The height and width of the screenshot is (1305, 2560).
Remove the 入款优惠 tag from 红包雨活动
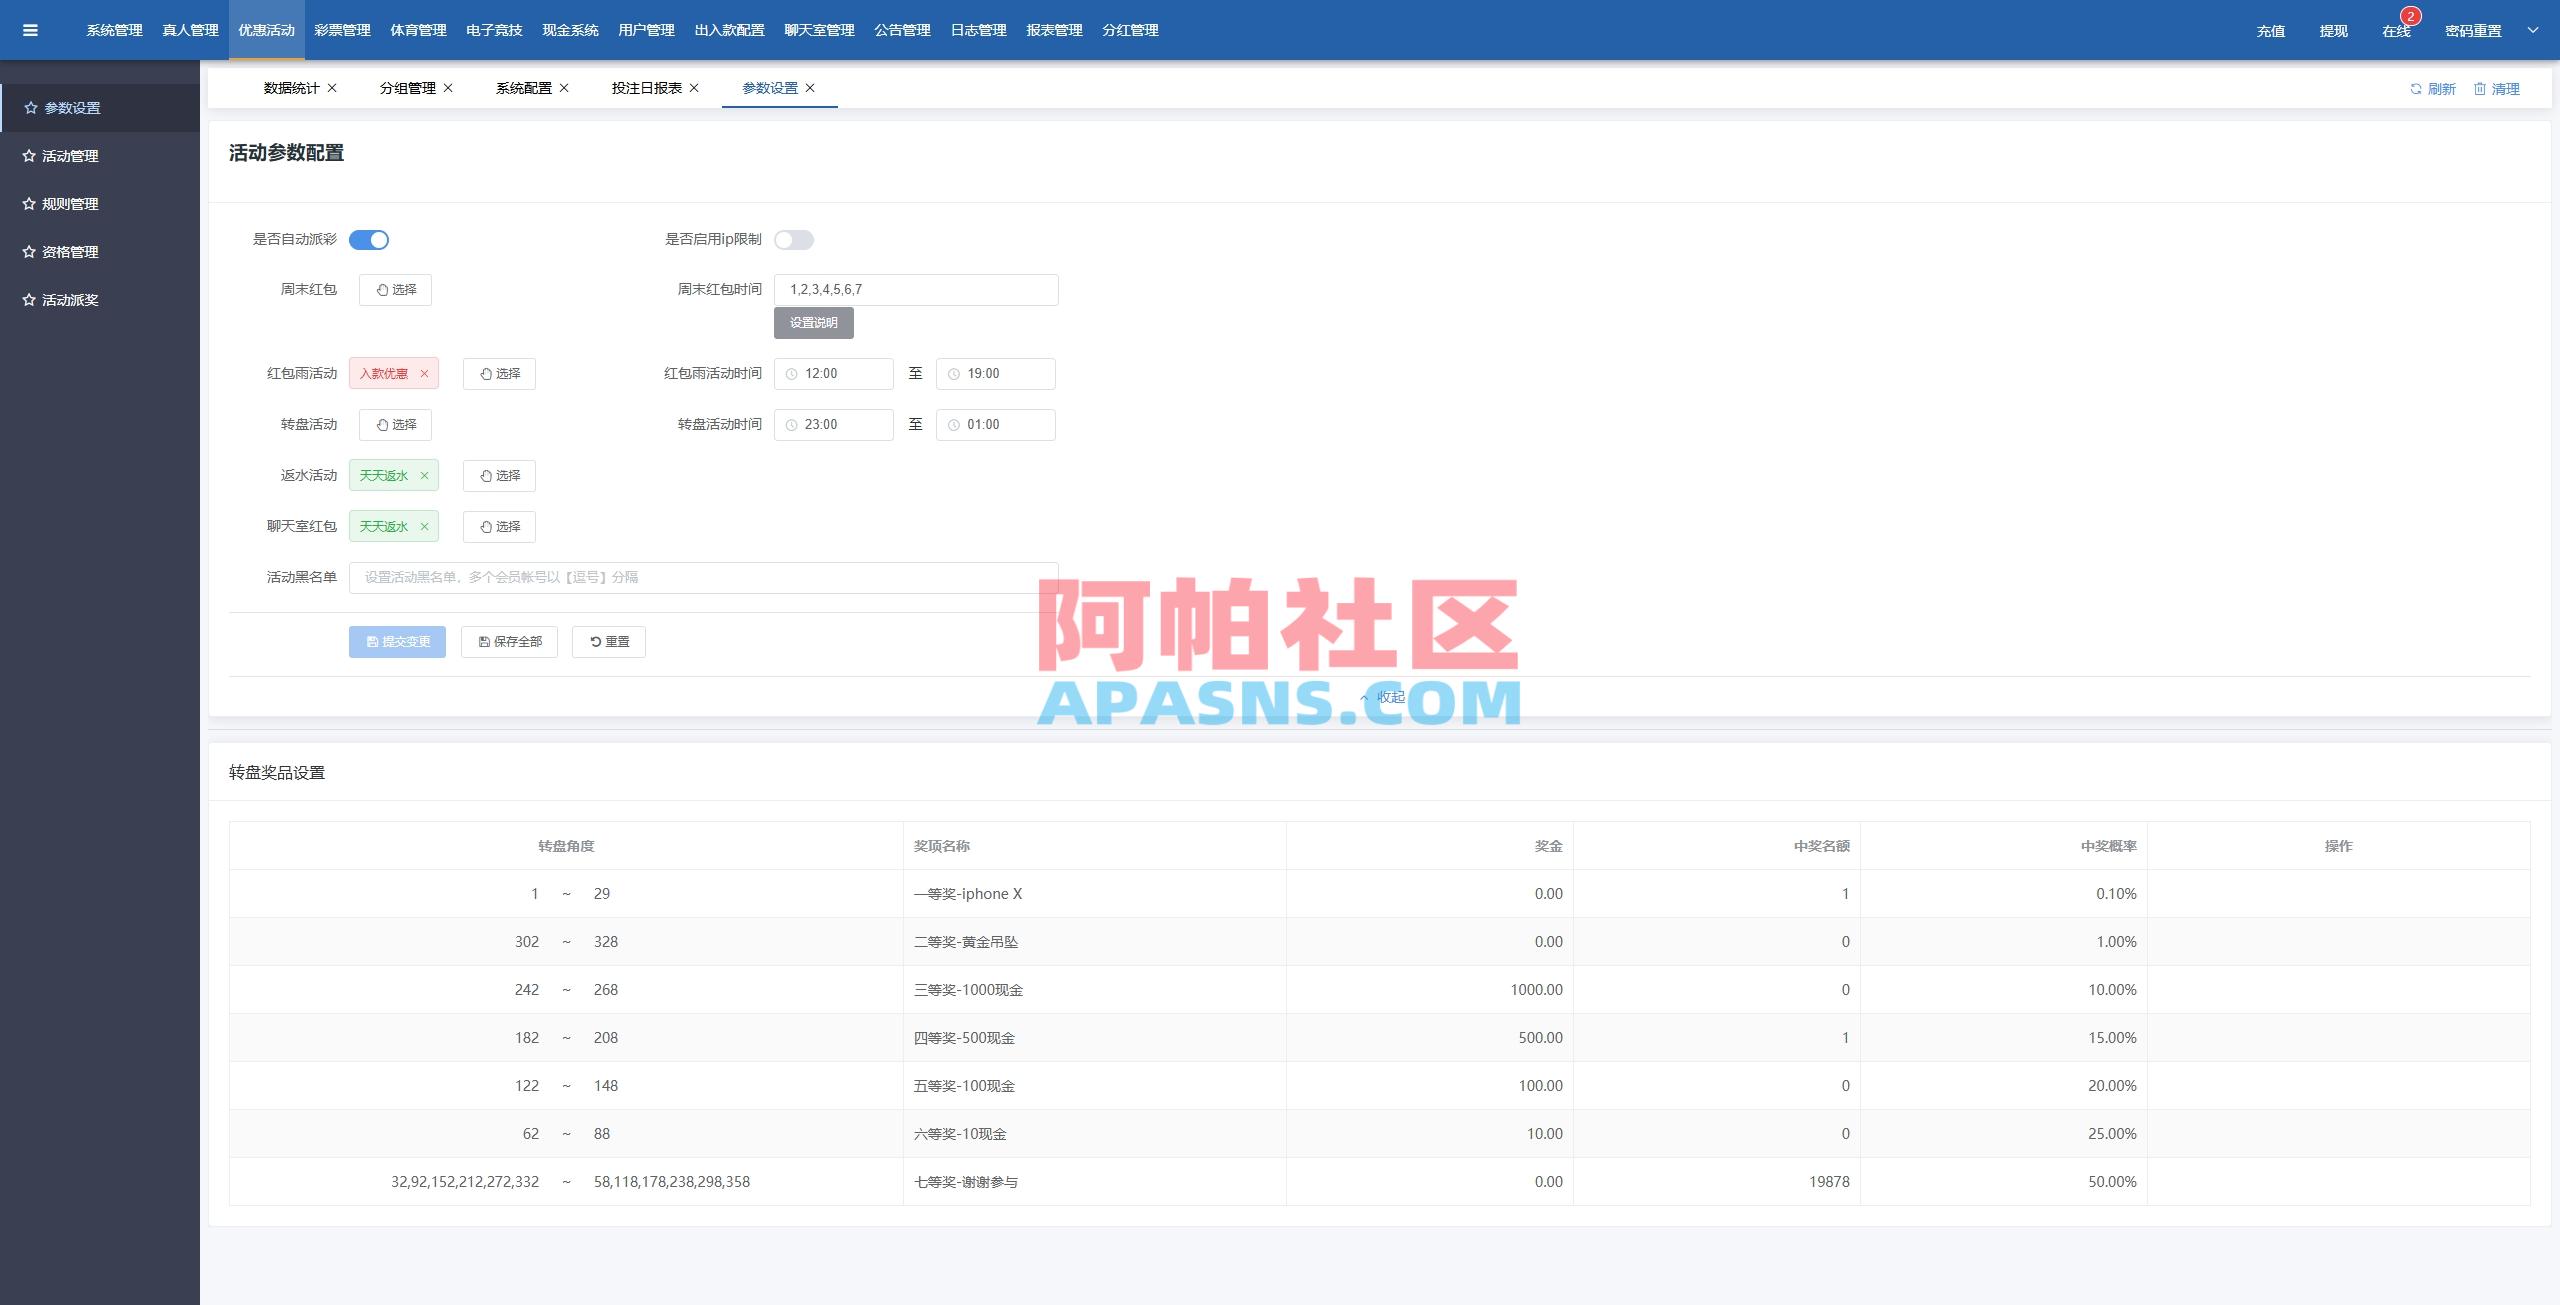pyautogui.click(x=424, y=373)
